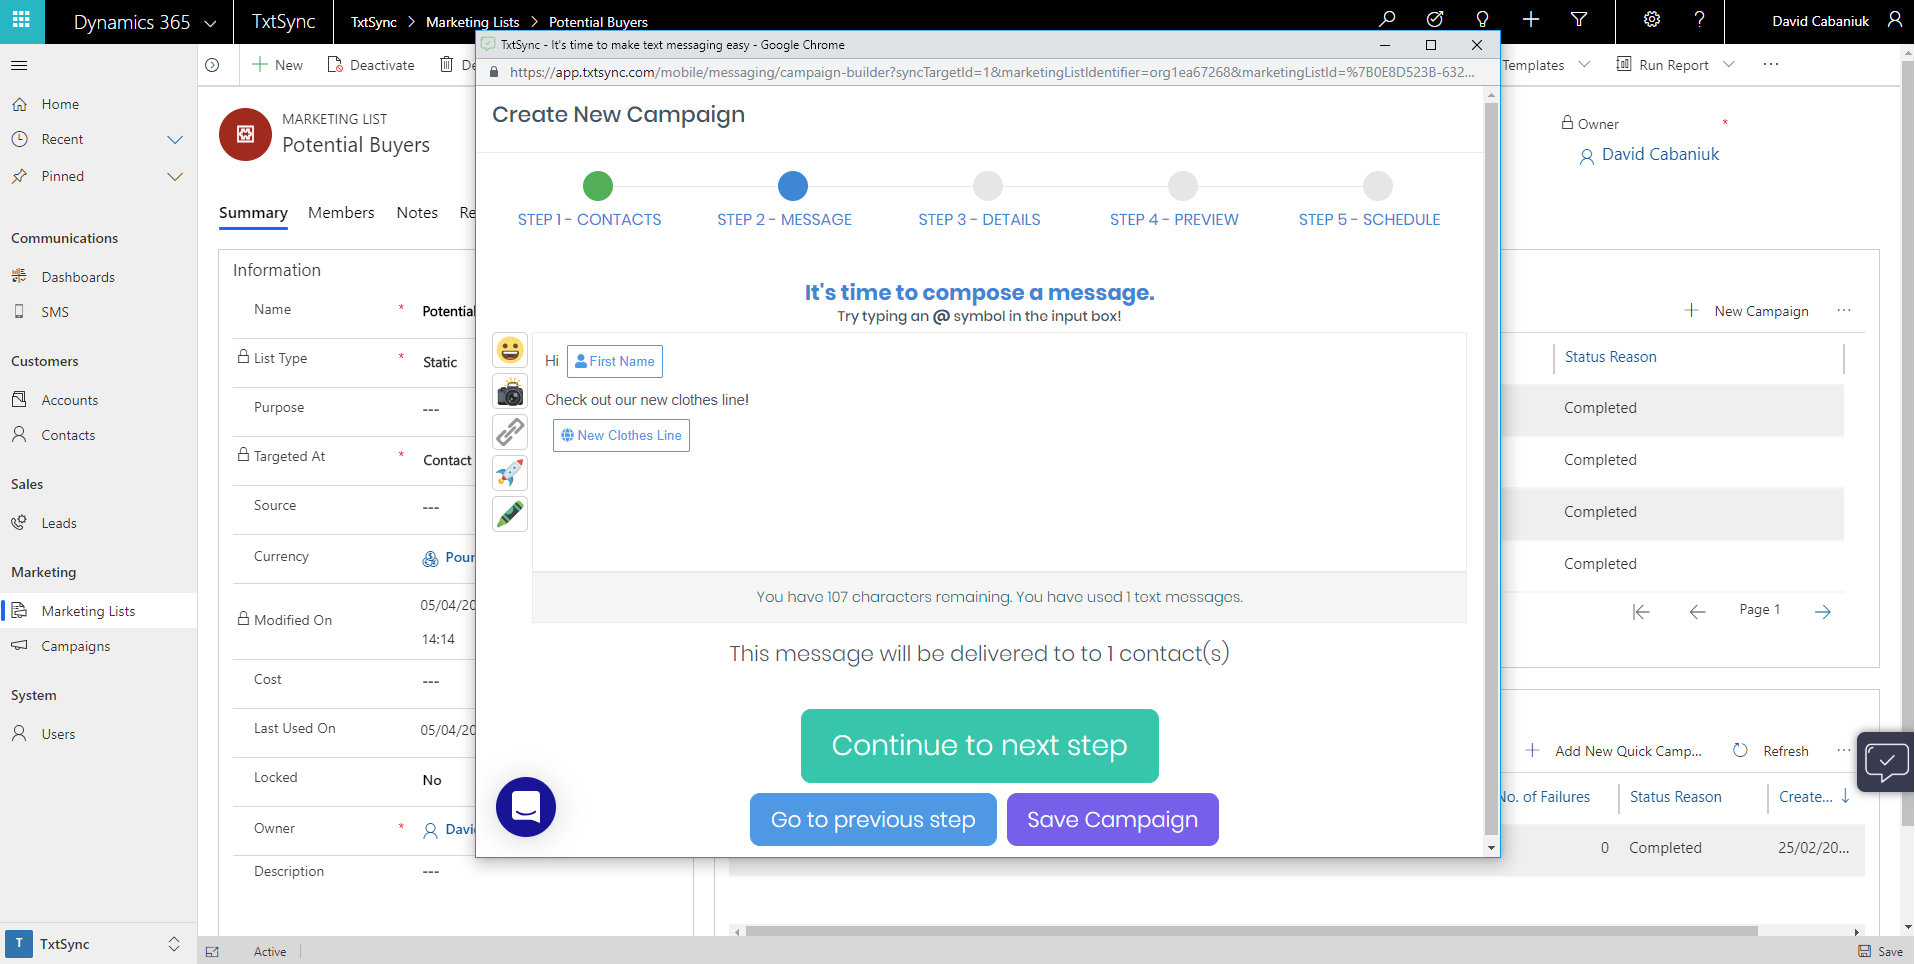The image size is (1915, 964).
Task: Expand the Pinned section chevron
Action: [x=175, y=177]
